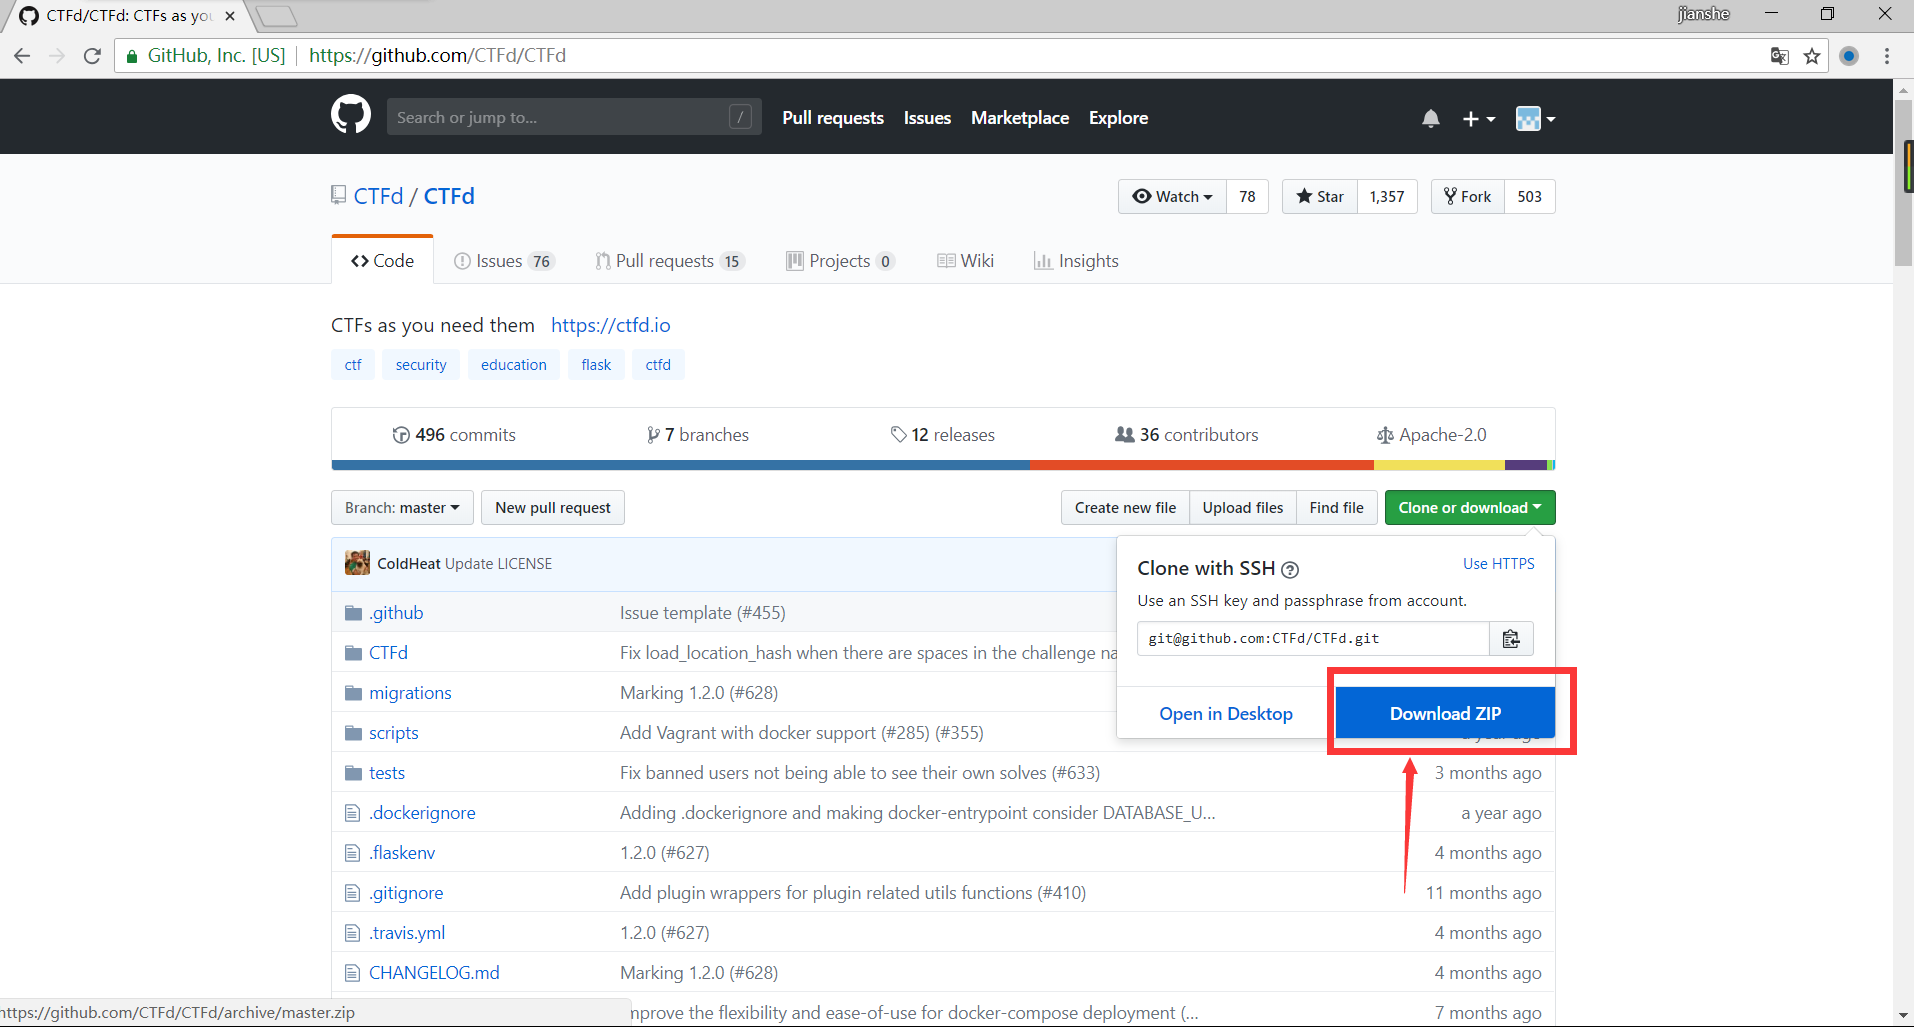
Task: Expand the Branch: master dropdown
Action: pos(402,507)
